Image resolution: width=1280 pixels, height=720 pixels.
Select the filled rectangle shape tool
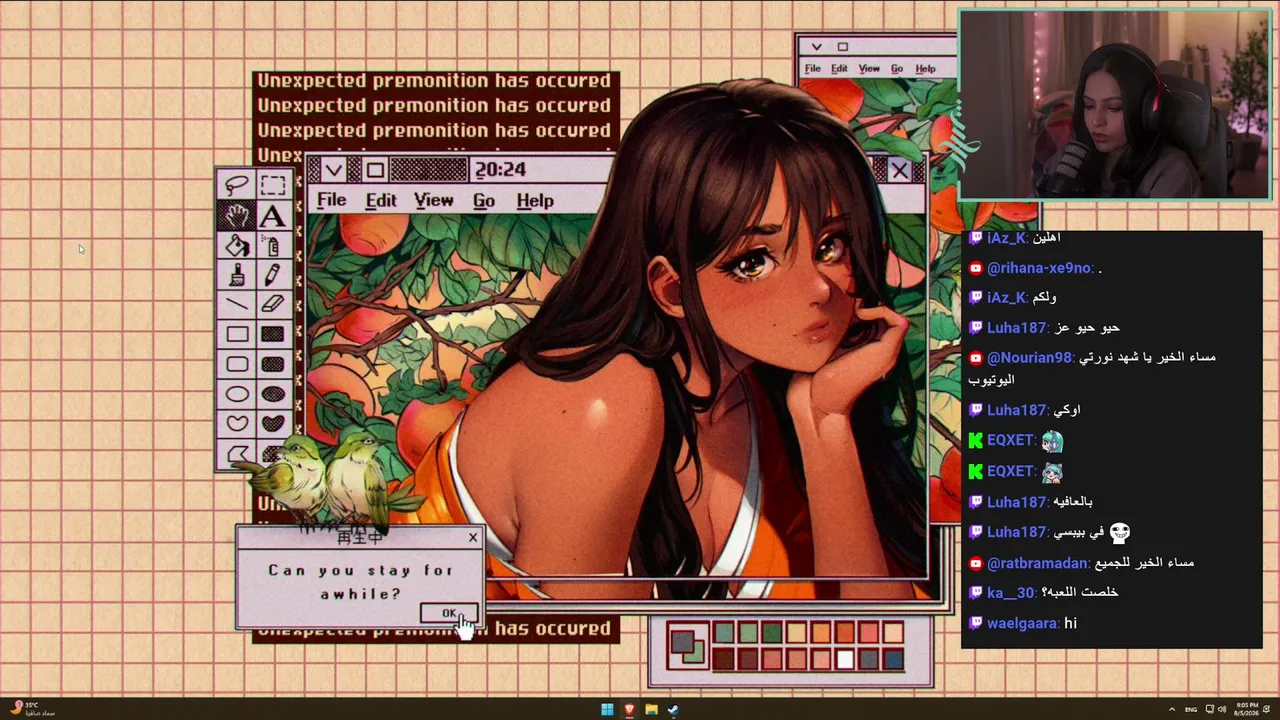(273, 334)
